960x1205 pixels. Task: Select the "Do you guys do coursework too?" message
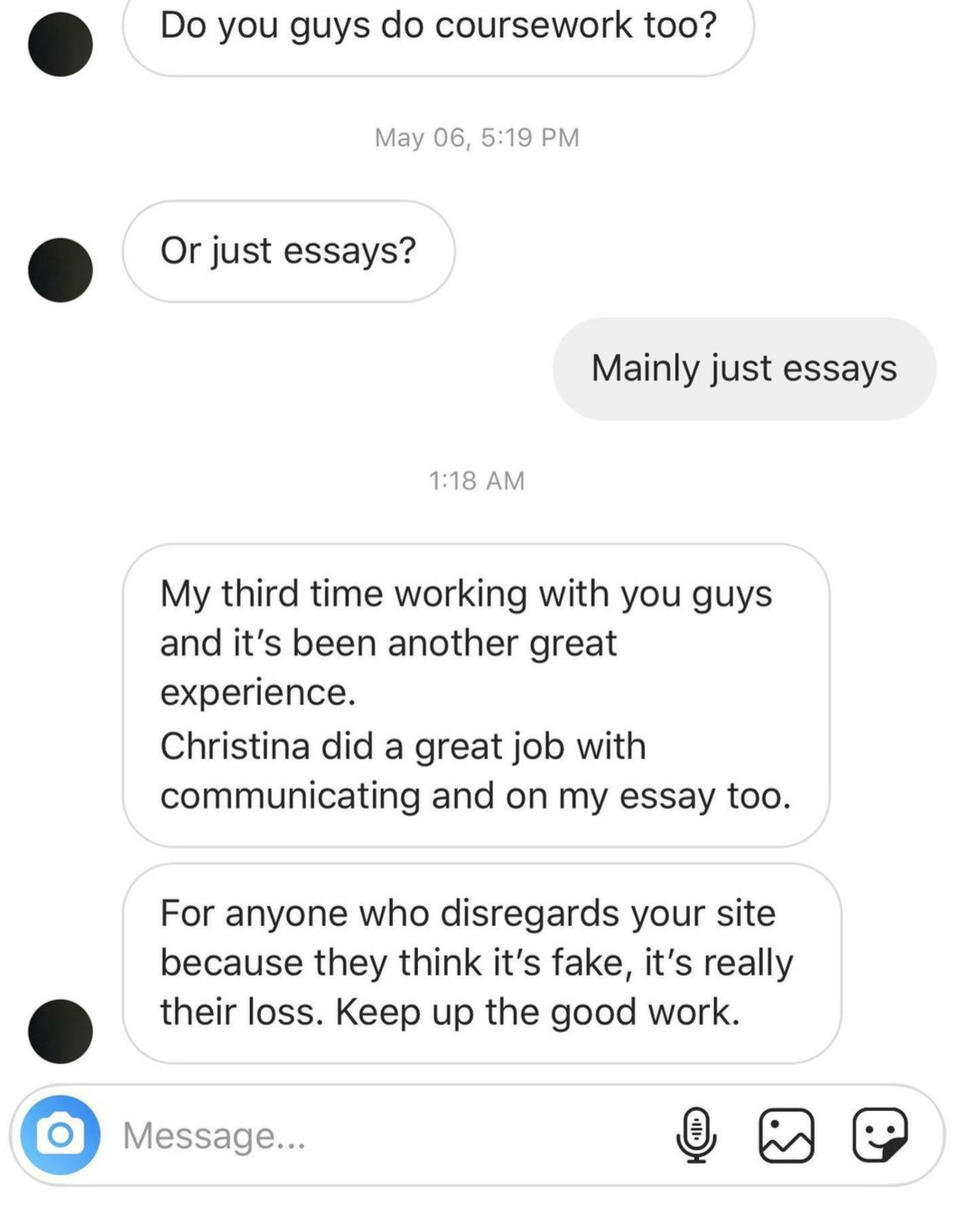[x=438, y=30]
